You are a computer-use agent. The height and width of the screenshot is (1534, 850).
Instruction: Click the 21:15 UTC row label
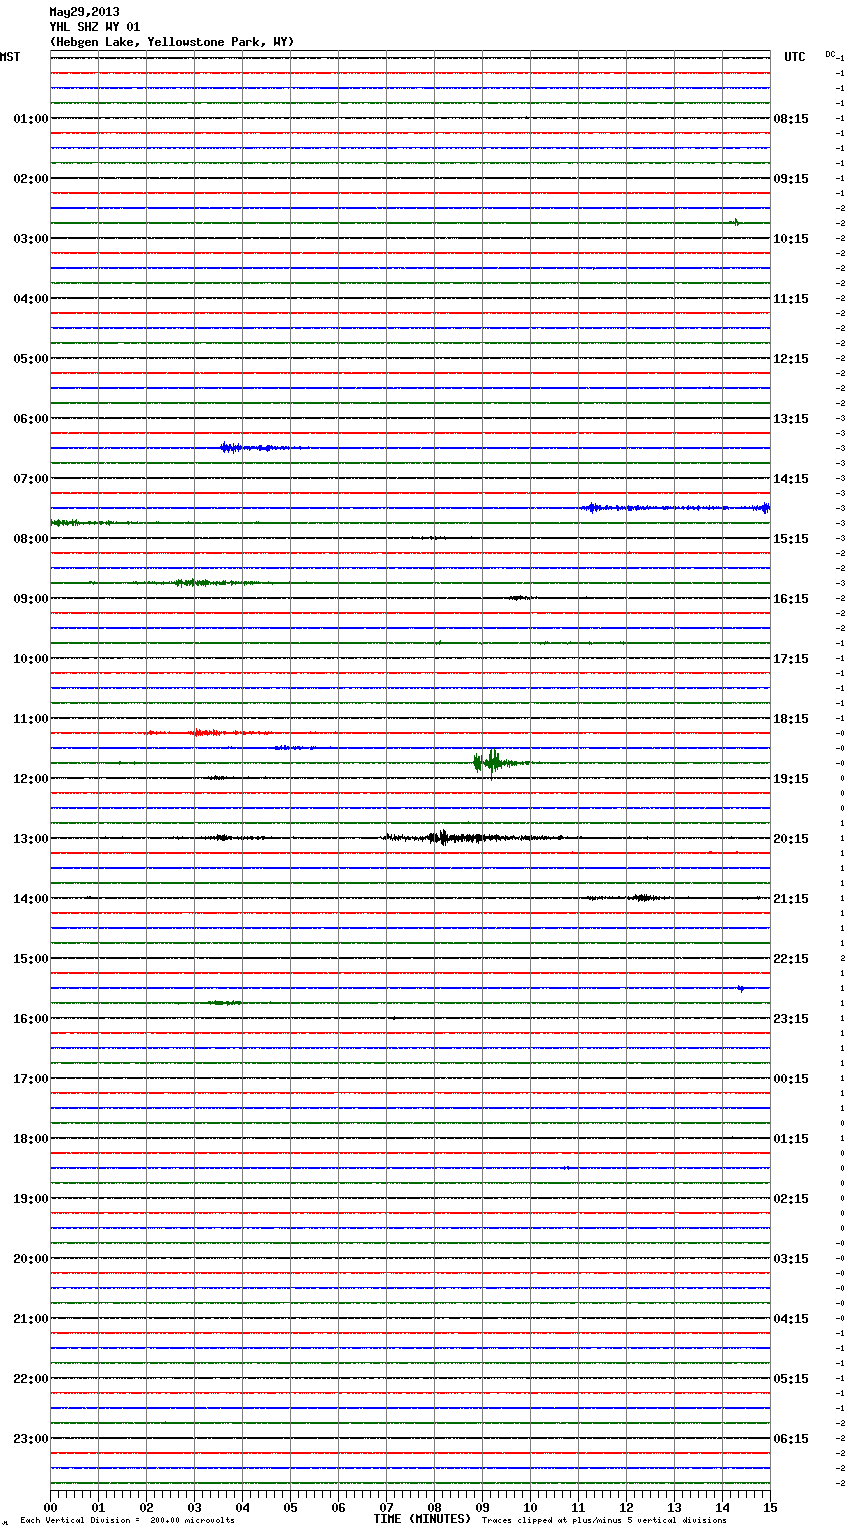[x=791, y=899]
